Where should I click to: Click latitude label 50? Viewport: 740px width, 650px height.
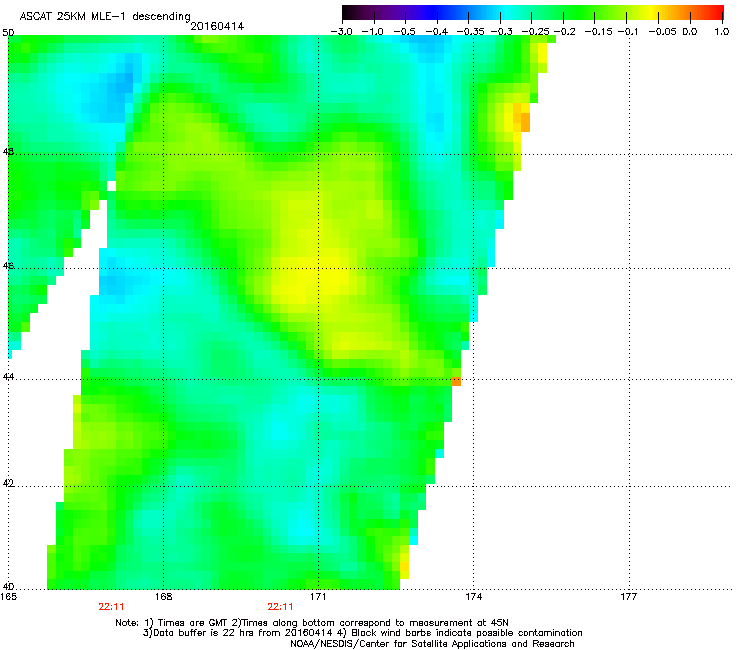tap(8, 33)
